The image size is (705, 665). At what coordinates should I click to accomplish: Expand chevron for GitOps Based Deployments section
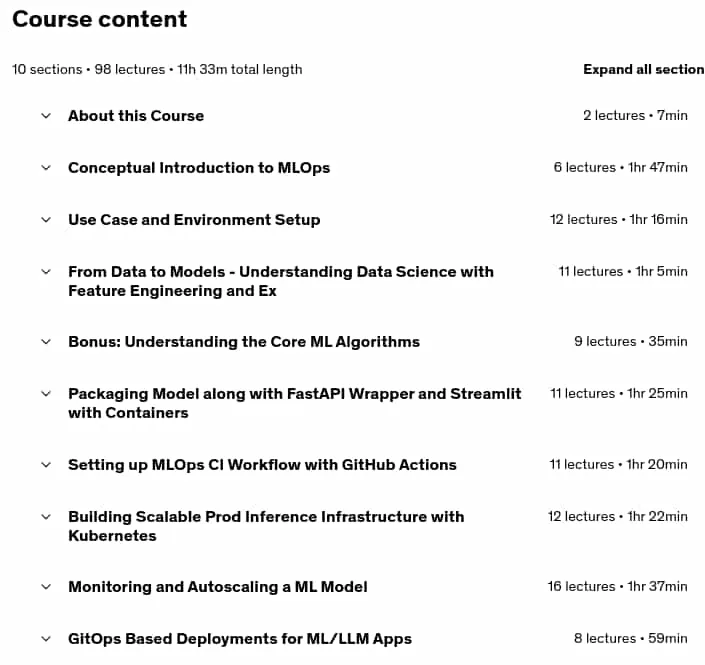(46, 639)
